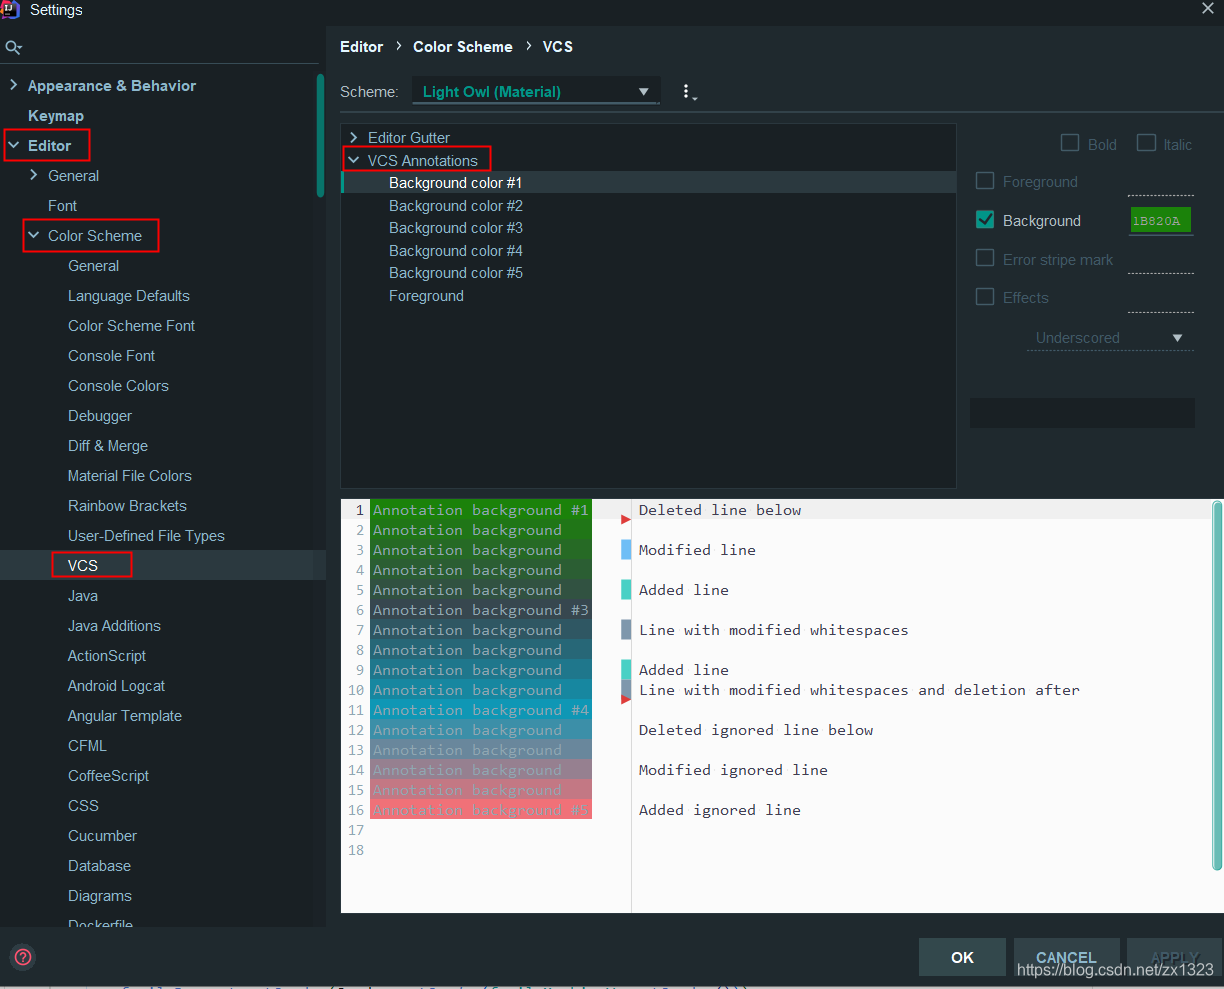The width and height of the screenshot is (1224, 989).
Task: Open the Font settings page
Action: click(x=62, y=205)
